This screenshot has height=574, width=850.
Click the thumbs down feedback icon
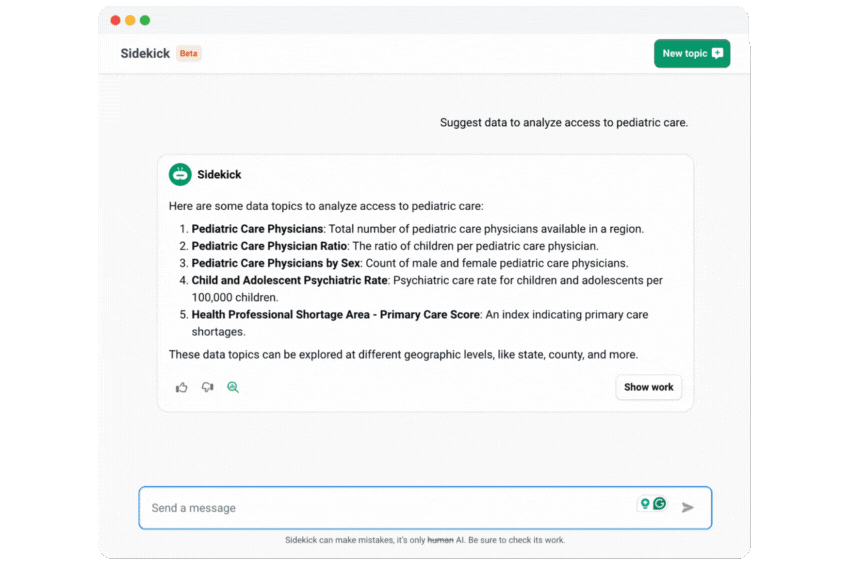(207, 387)
